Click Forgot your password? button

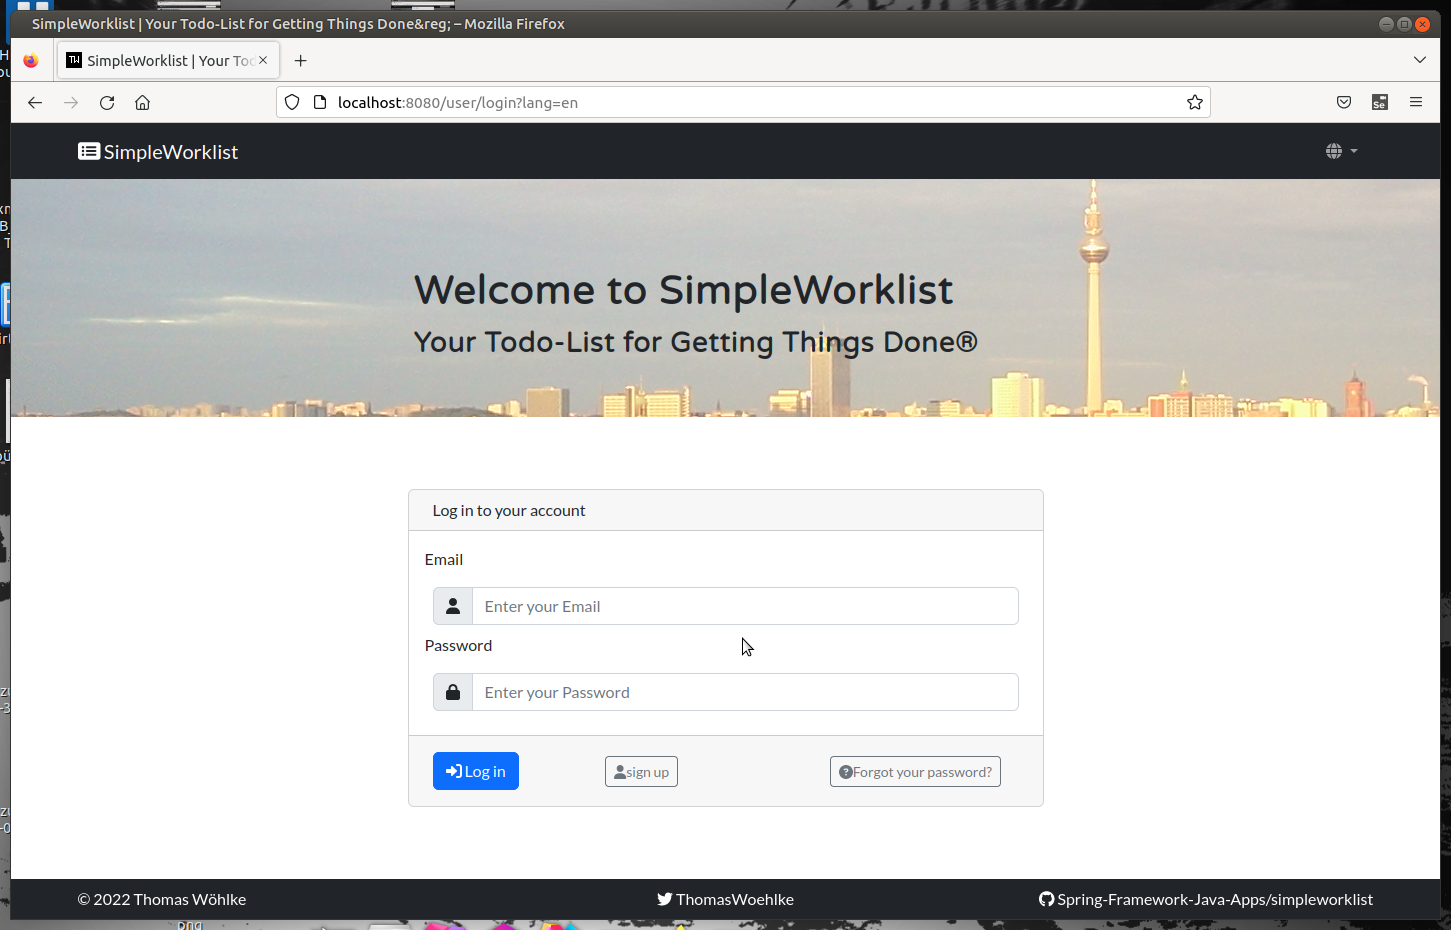point(915,772)
